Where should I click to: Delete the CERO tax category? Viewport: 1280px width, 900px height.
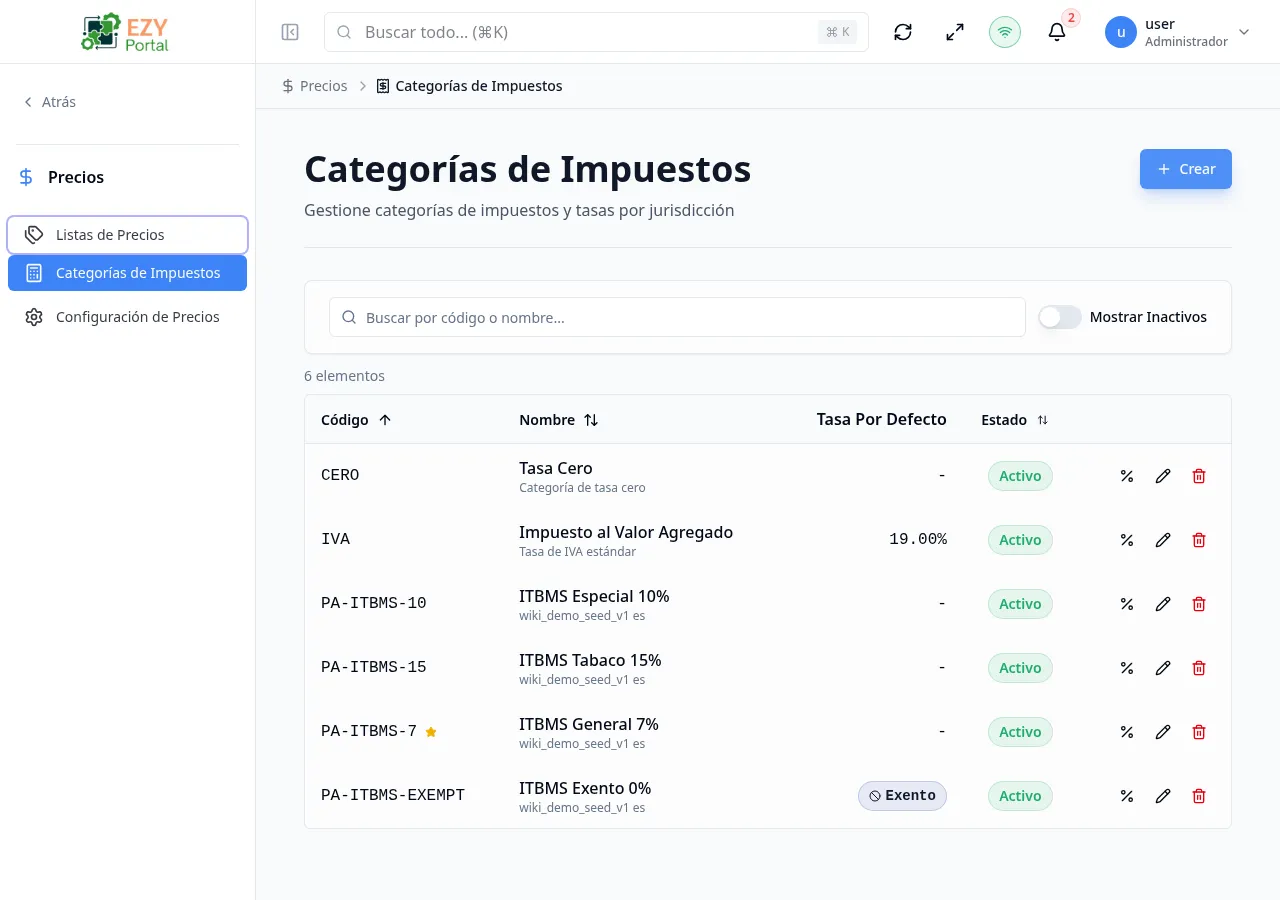pos(1199,476)
